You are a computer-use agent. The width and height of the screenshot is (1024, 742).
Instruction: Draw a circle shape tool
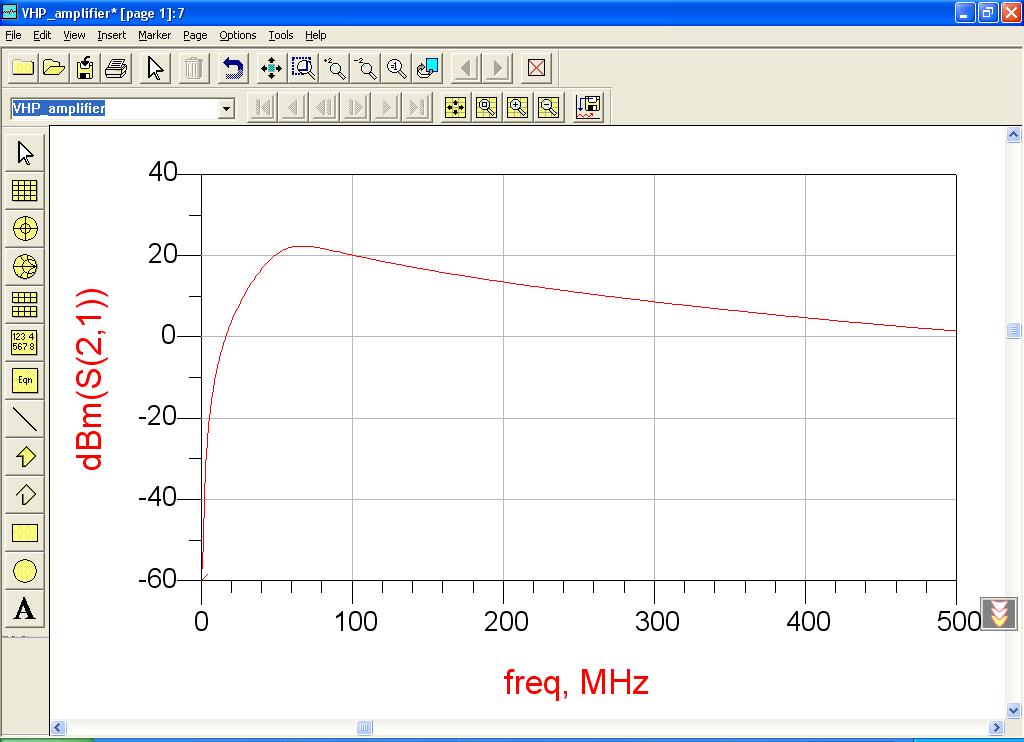25,571
